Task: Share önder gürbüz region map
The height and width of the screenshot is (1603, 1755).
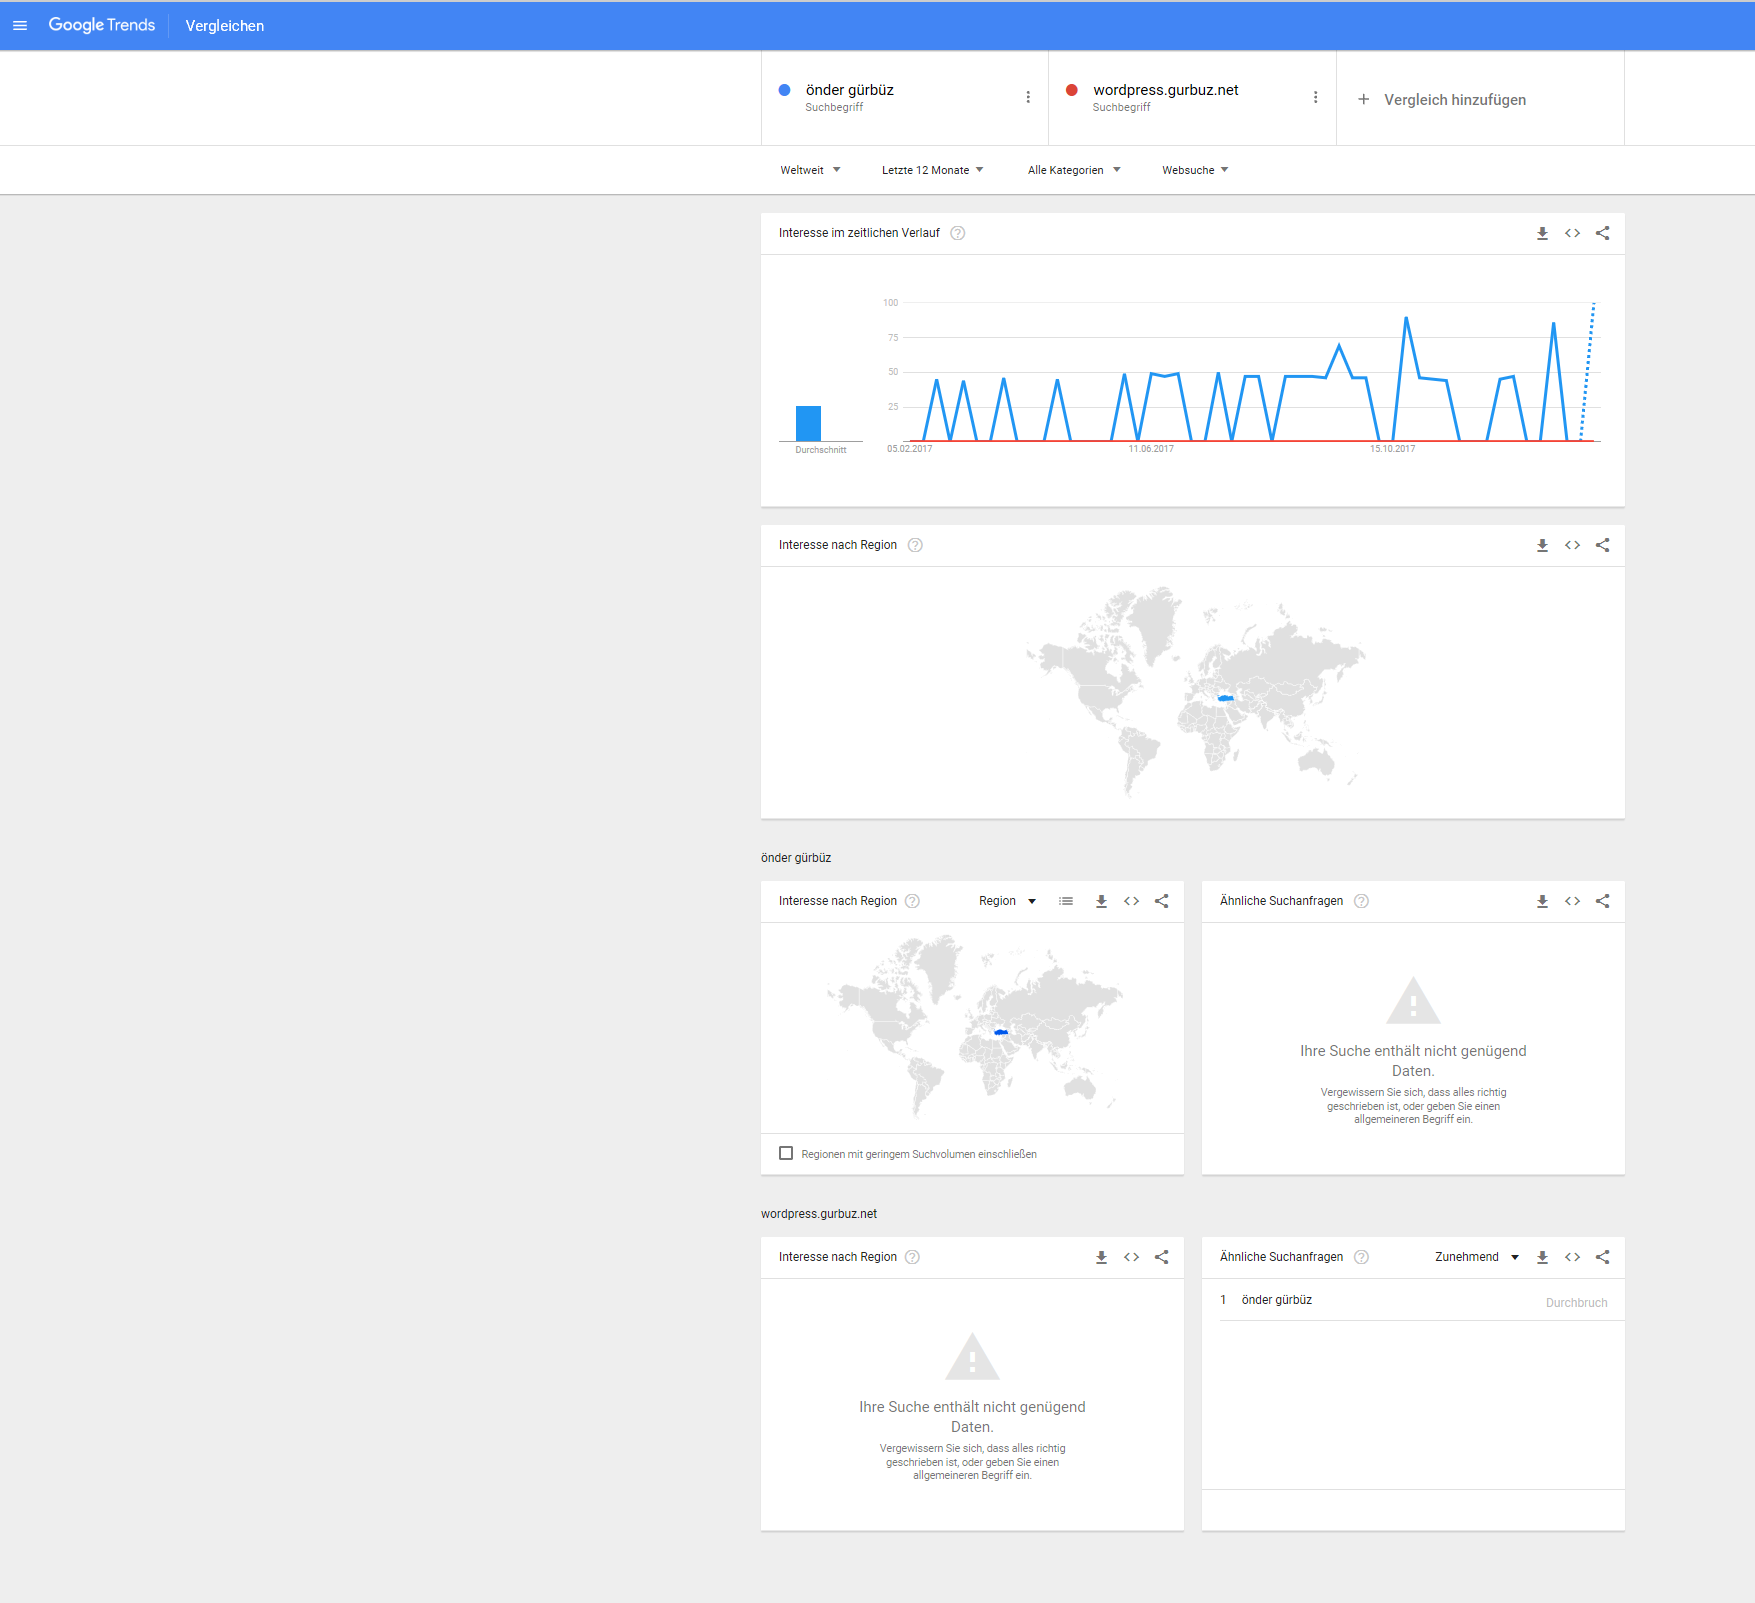Action: [1161, 901]
